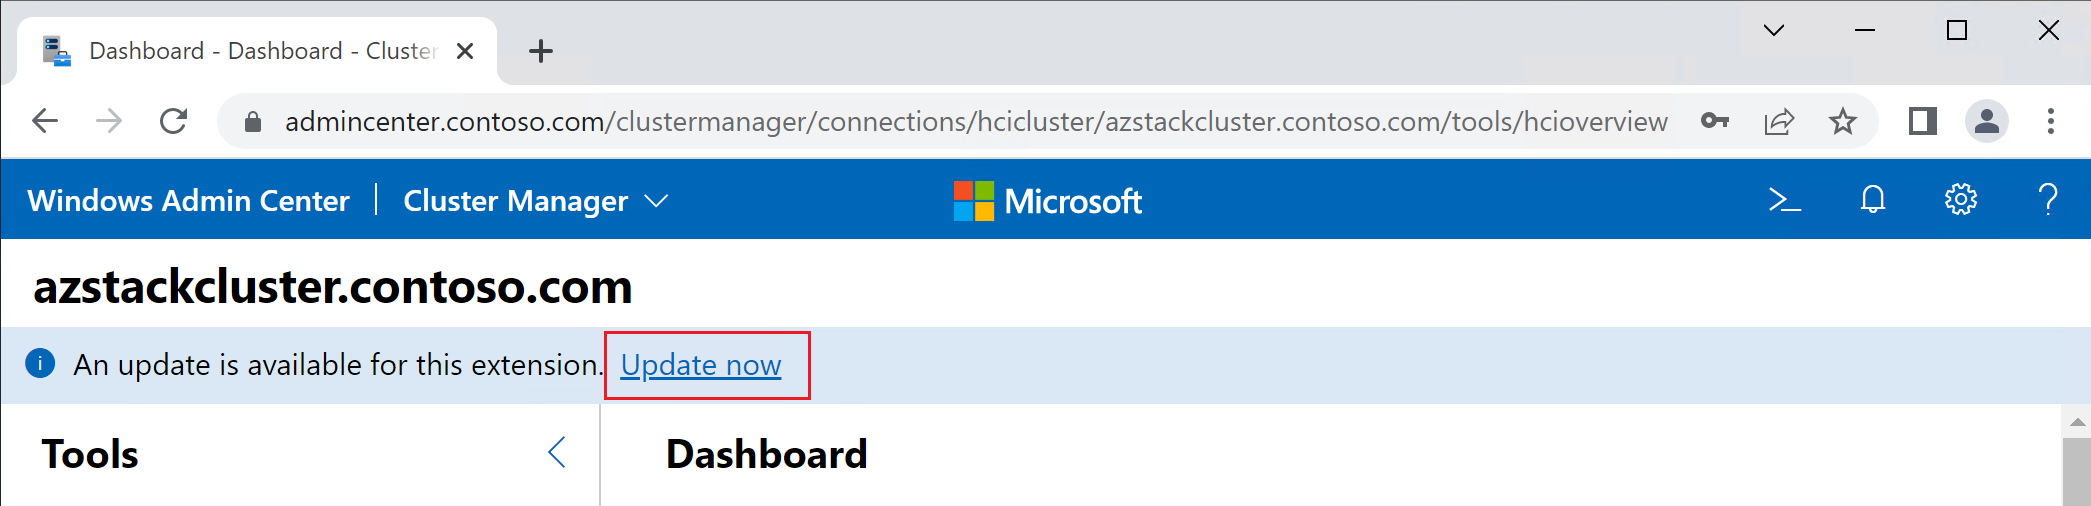Bookmark this page with the star icon
2091x506 pixels.
pyautogui.click(x=1842, y=122)
